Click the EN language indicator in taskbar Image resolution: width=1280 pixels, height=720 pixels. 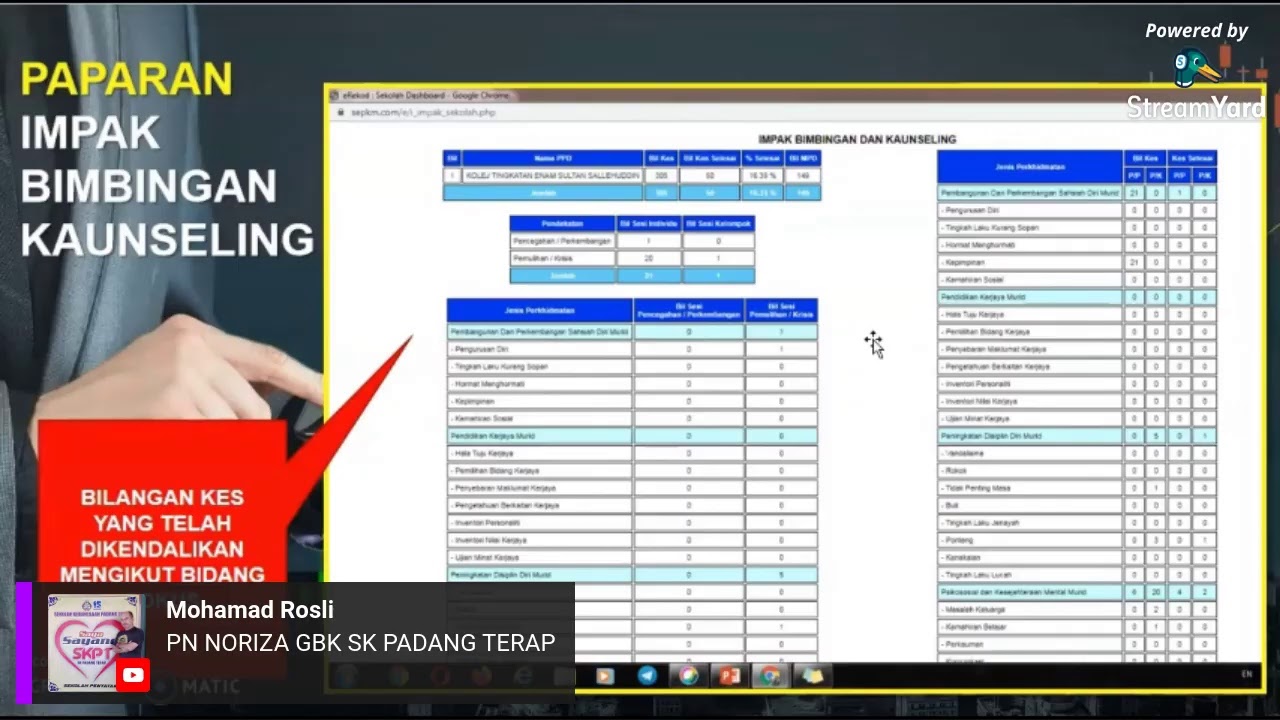[x=1246, y=675]
